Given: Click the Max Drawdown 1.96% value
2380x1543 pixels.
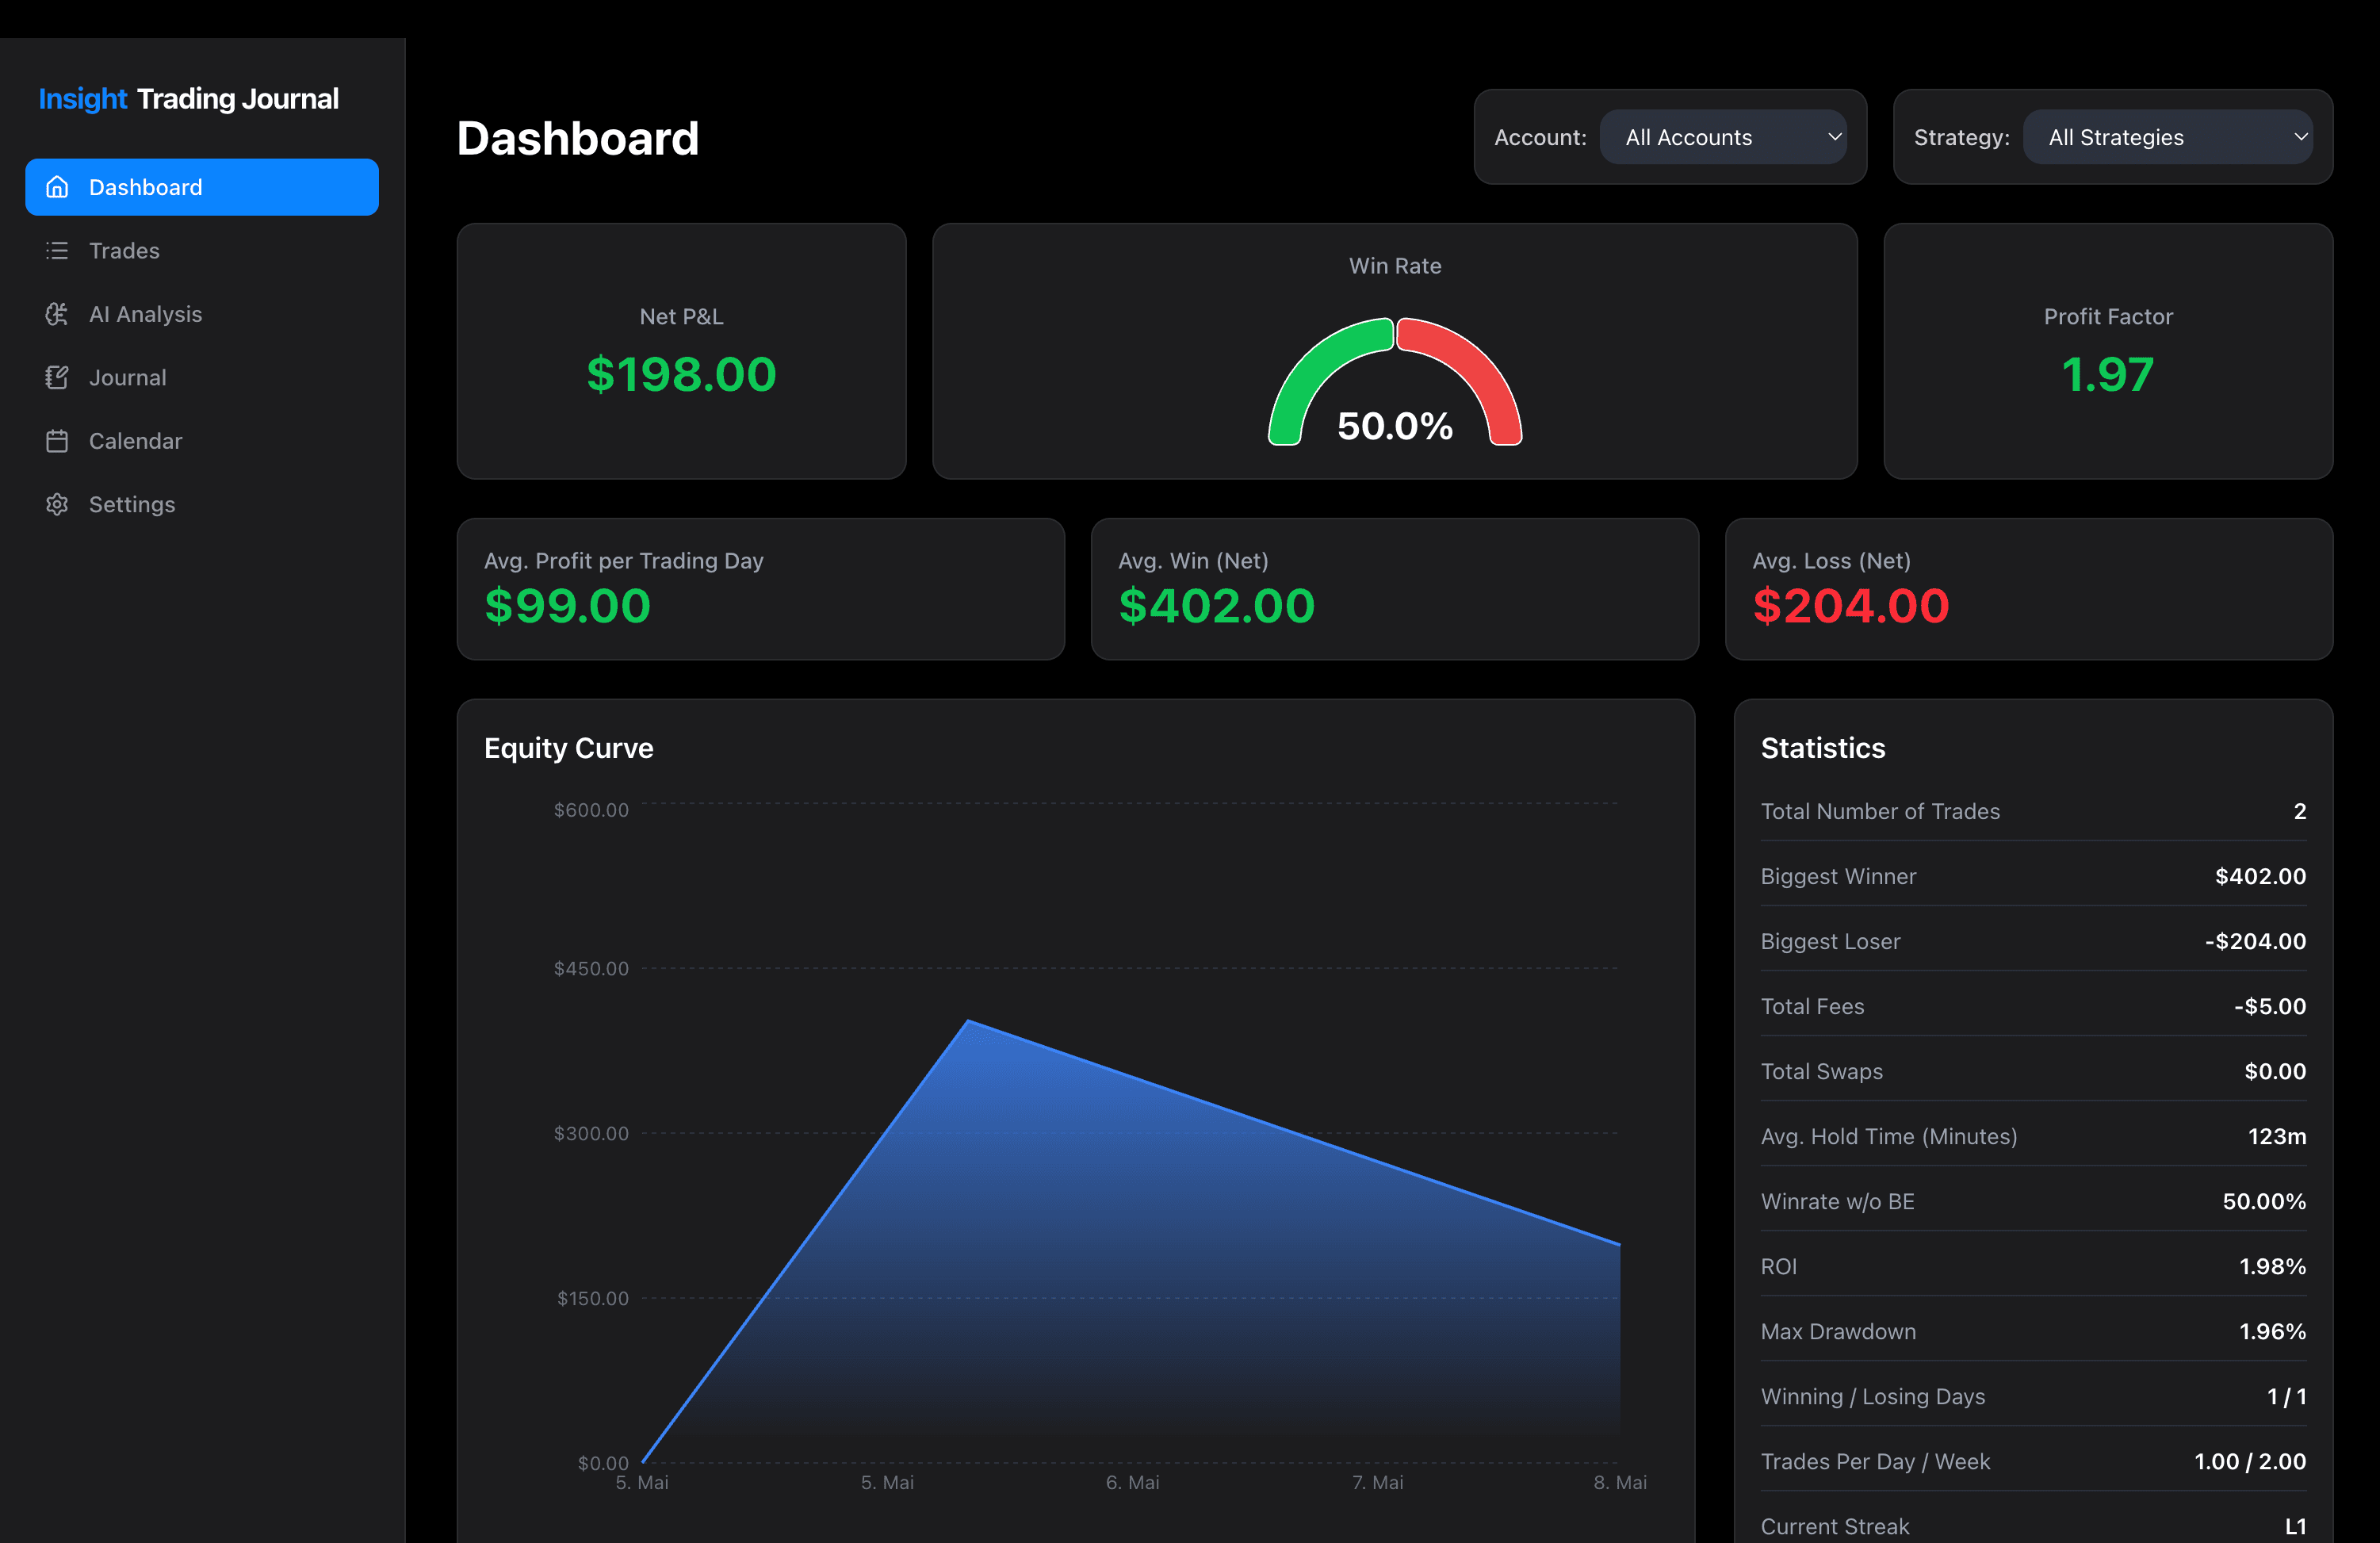Looking at the screenshot, I should [2272, 1331].
